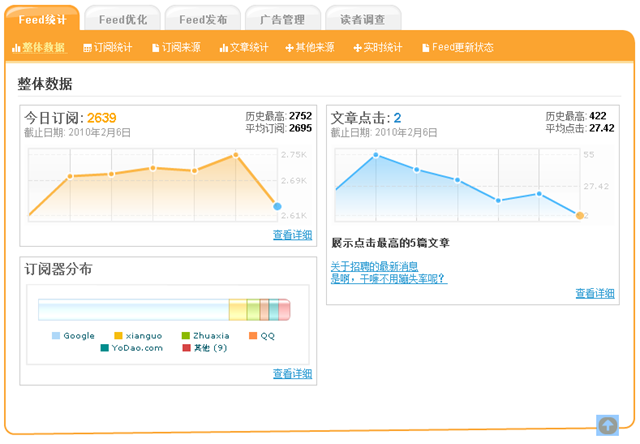The height and width of the screenshot is (444, 640).
Task: Click the 整体数据 bar chart icon
Action: 16,48
